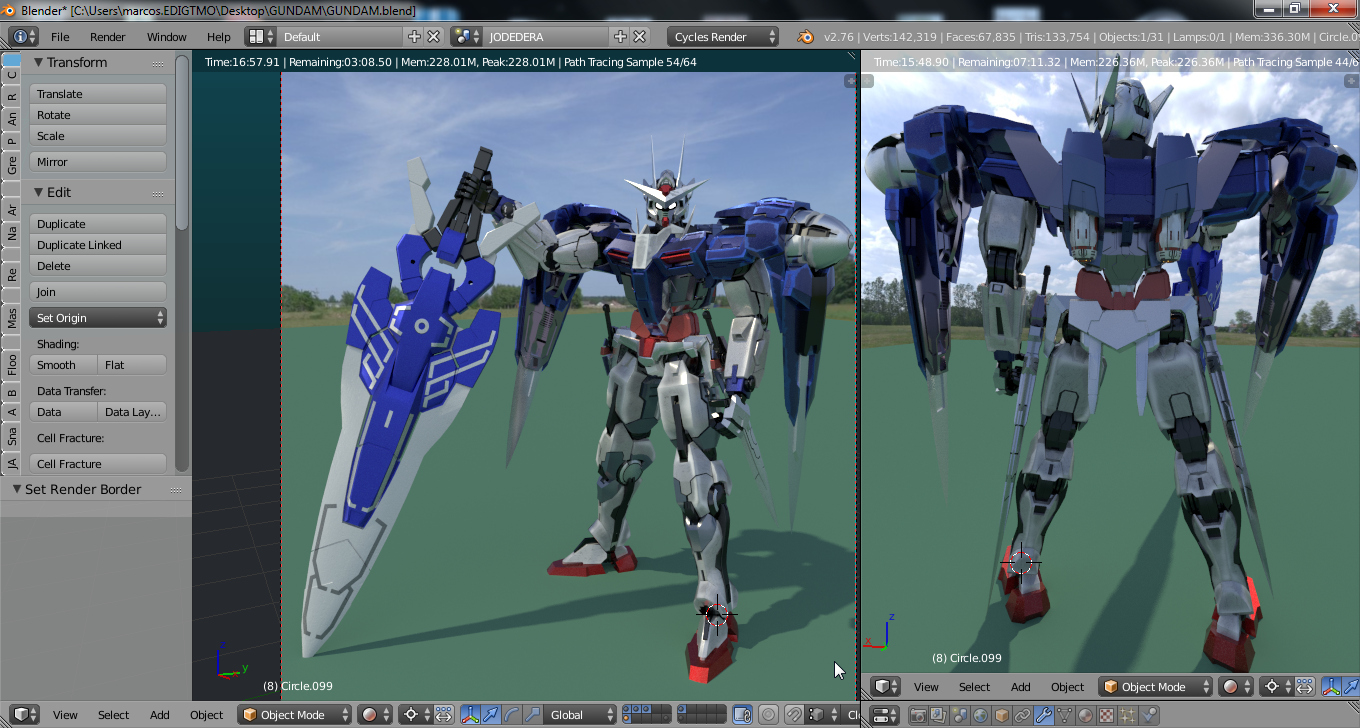Open the Window menu
1360x728 pixels.
167,37
